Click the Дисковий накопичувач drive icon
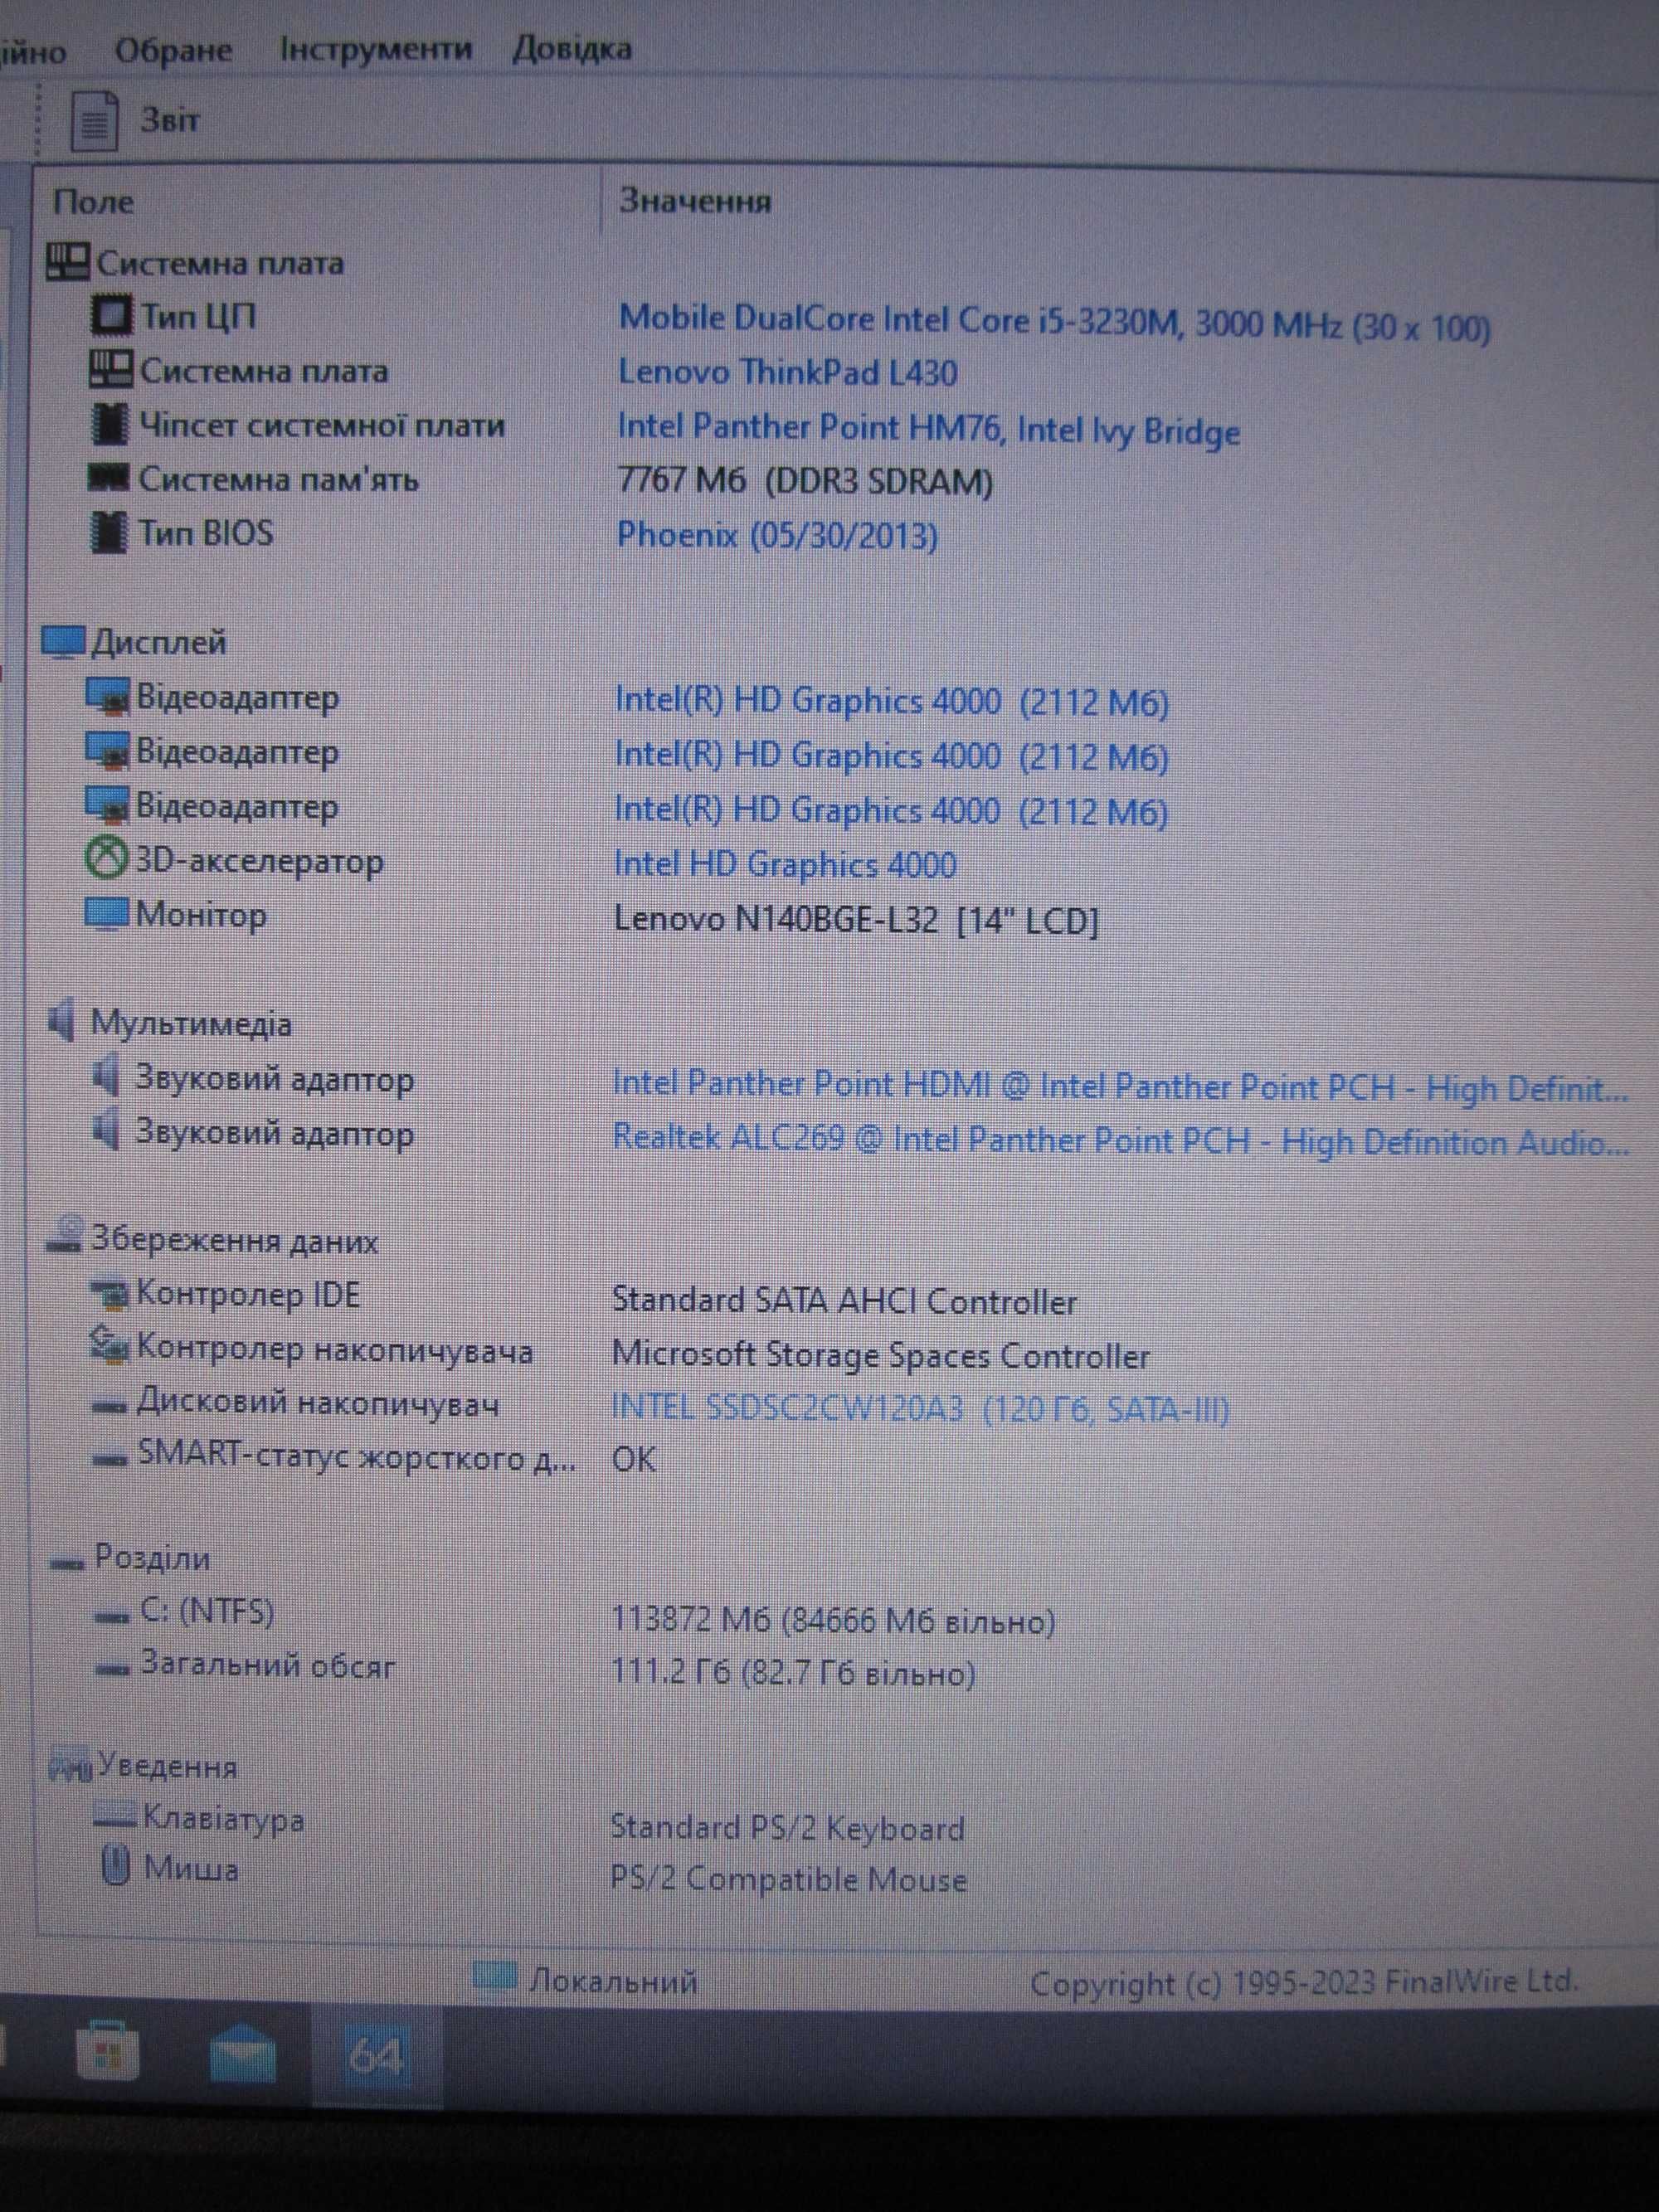This screenshot has width=1659, height=2212. point(109,1405)
